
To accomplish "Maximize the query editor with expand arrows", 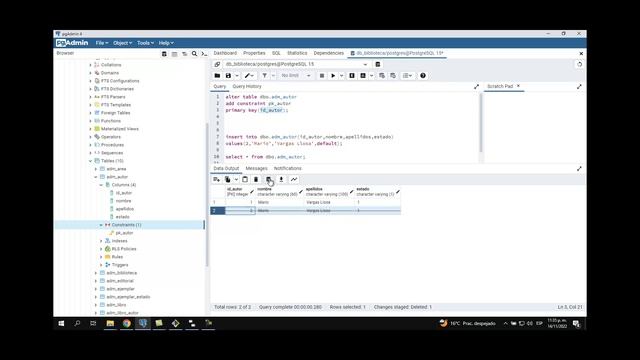I will click(476, 87).
